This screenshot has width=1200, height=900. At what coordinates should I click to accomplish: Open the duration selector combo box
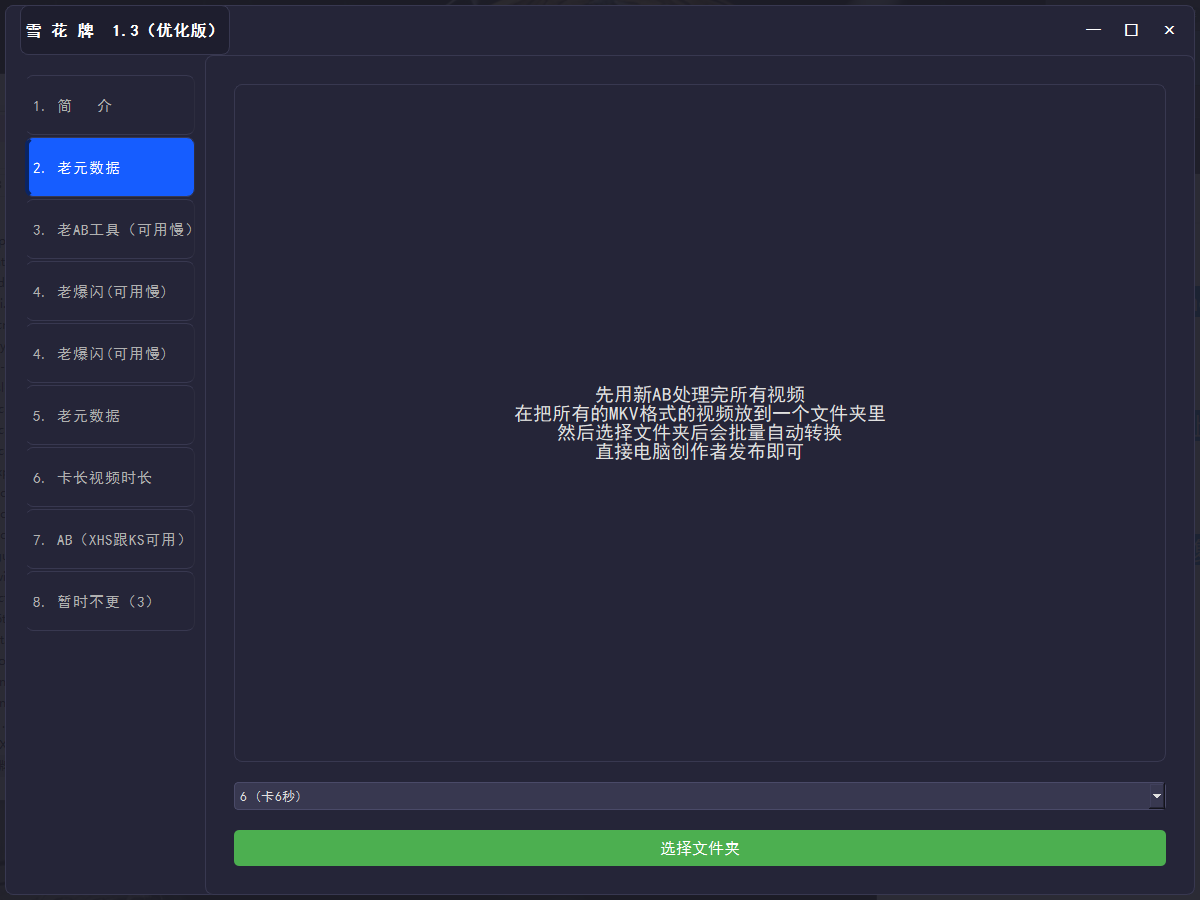click(700, 796)
